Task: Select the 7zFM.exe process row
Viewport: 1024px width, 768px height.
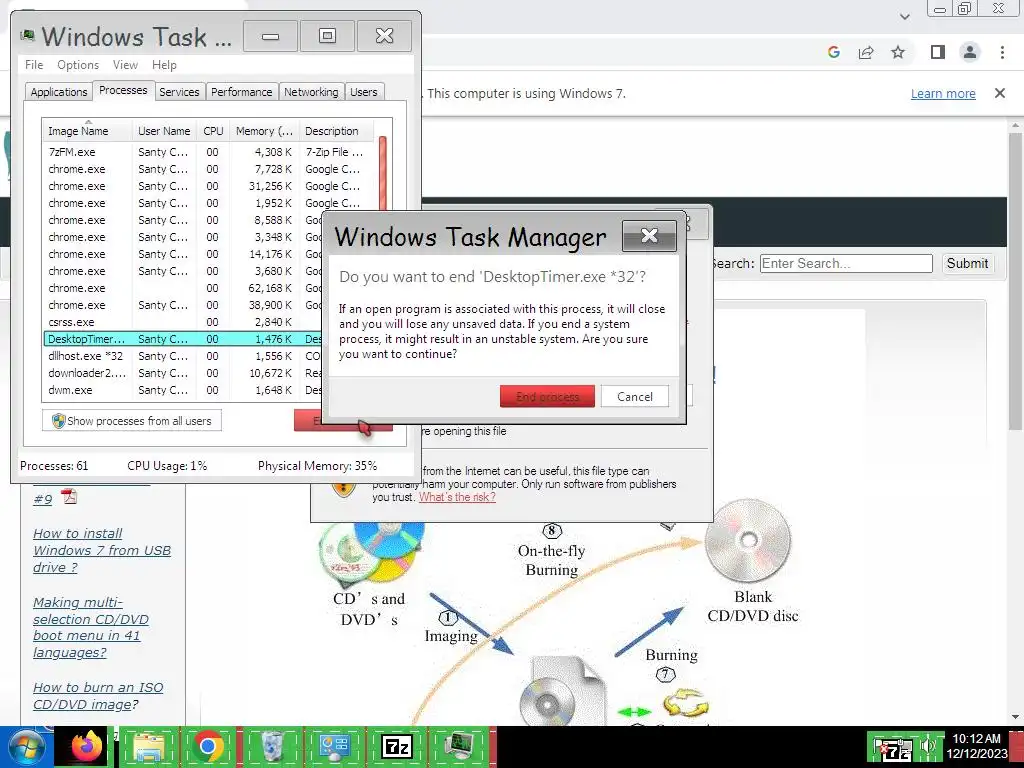Action: click(209, 152)
